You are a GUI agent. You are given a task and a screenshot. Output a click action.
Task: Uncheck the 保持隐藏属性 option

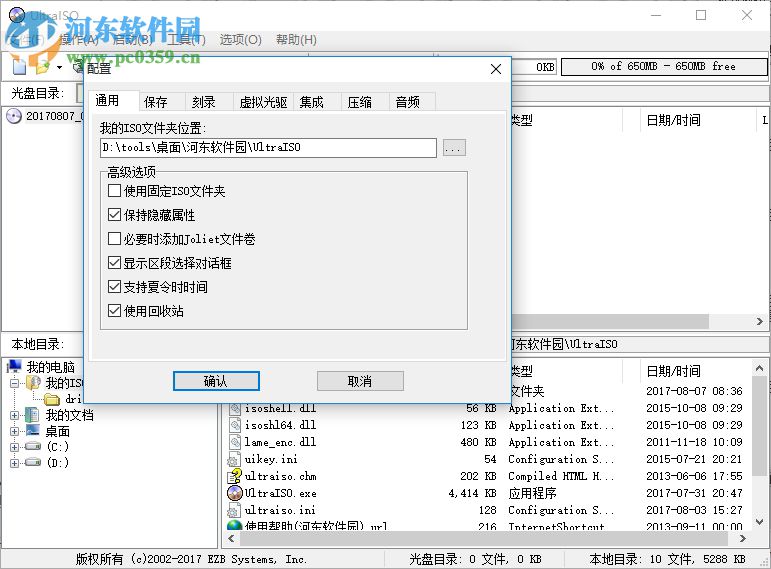pyautogui.click(x=114, y=214)
